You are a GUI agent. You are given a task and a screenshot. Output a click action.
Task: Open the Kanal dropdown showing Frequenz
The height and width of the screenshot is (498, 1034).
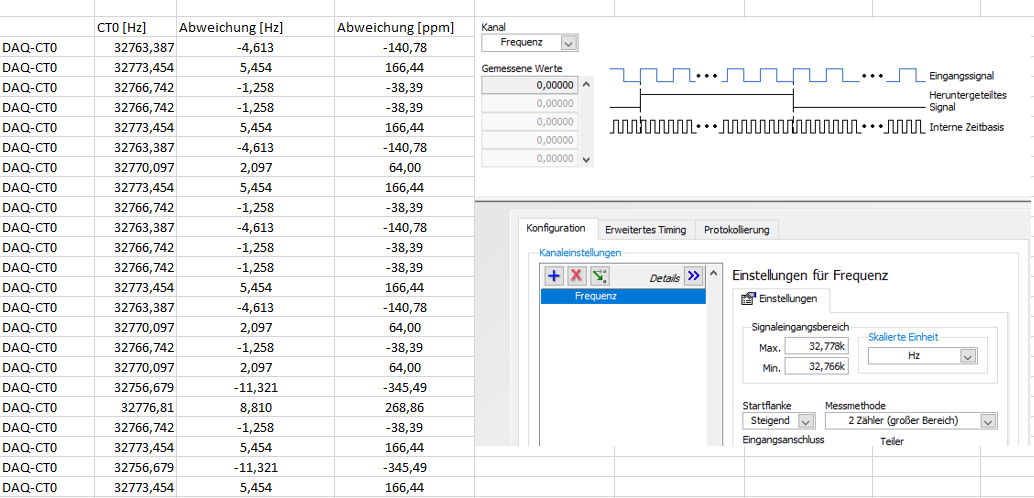click(x=568, y=43)
